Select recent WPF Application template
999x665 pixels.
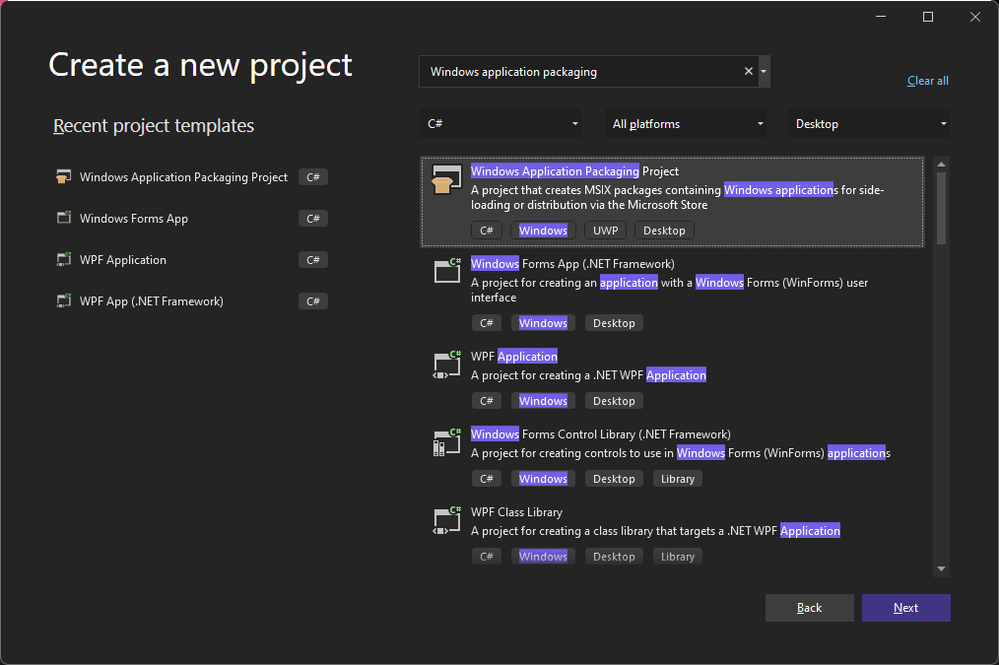pyautogui.click(x=123, y=260)
